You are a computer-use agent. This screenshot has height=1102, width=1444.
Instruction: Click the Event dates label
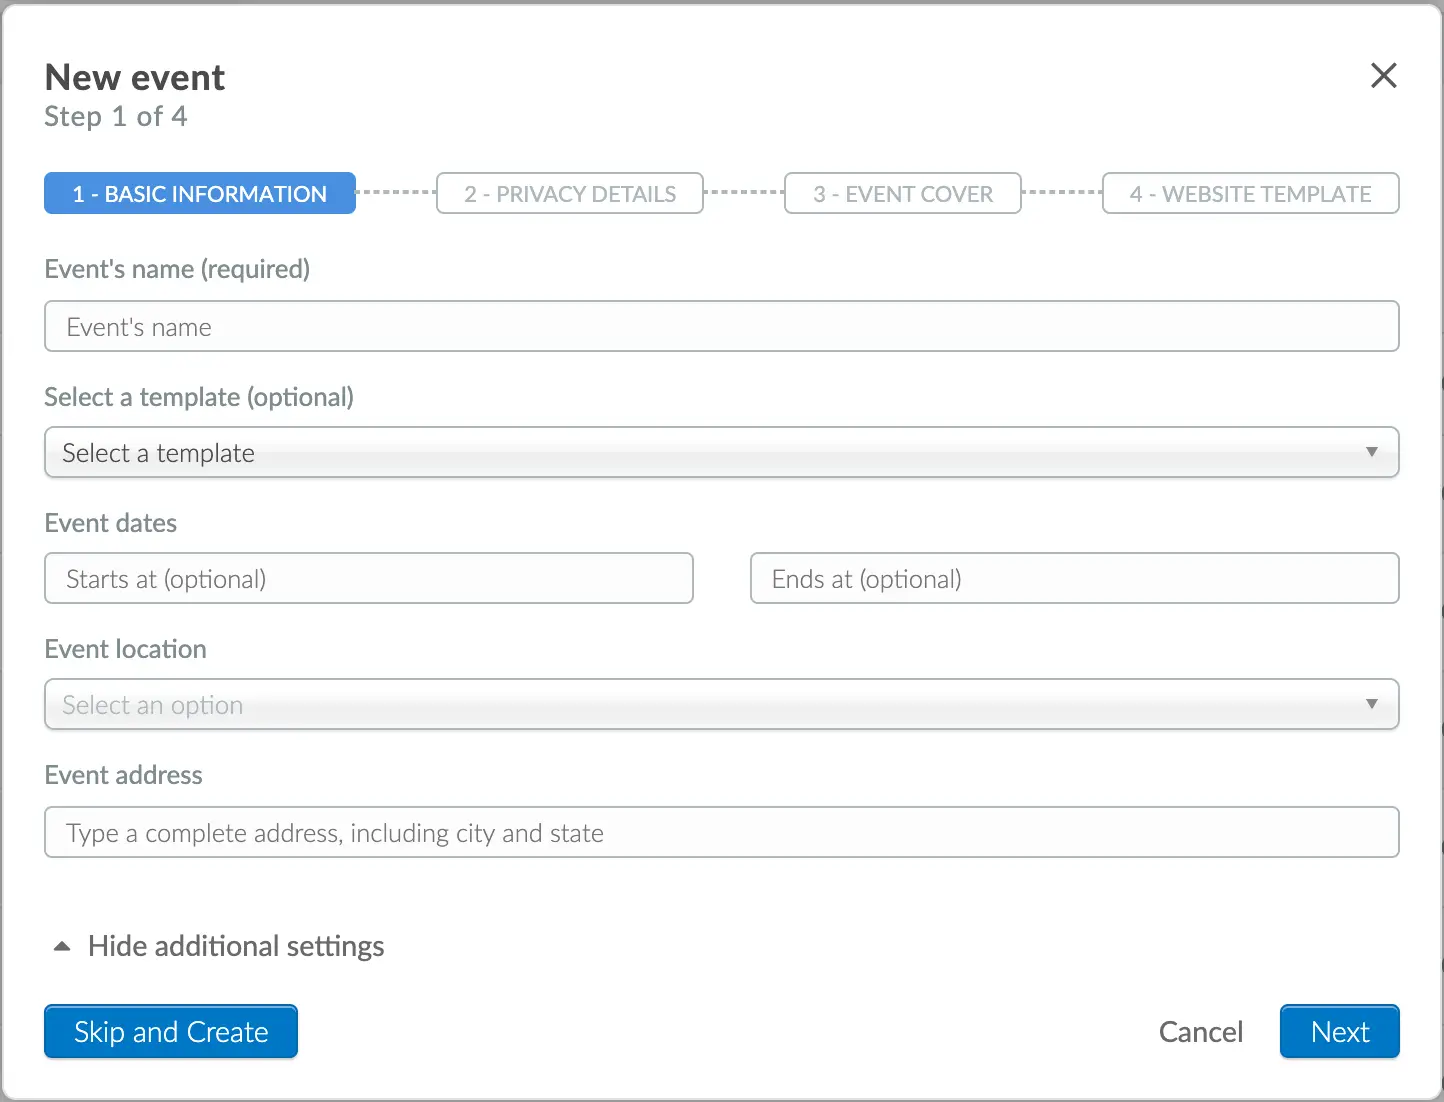point(111,523)
